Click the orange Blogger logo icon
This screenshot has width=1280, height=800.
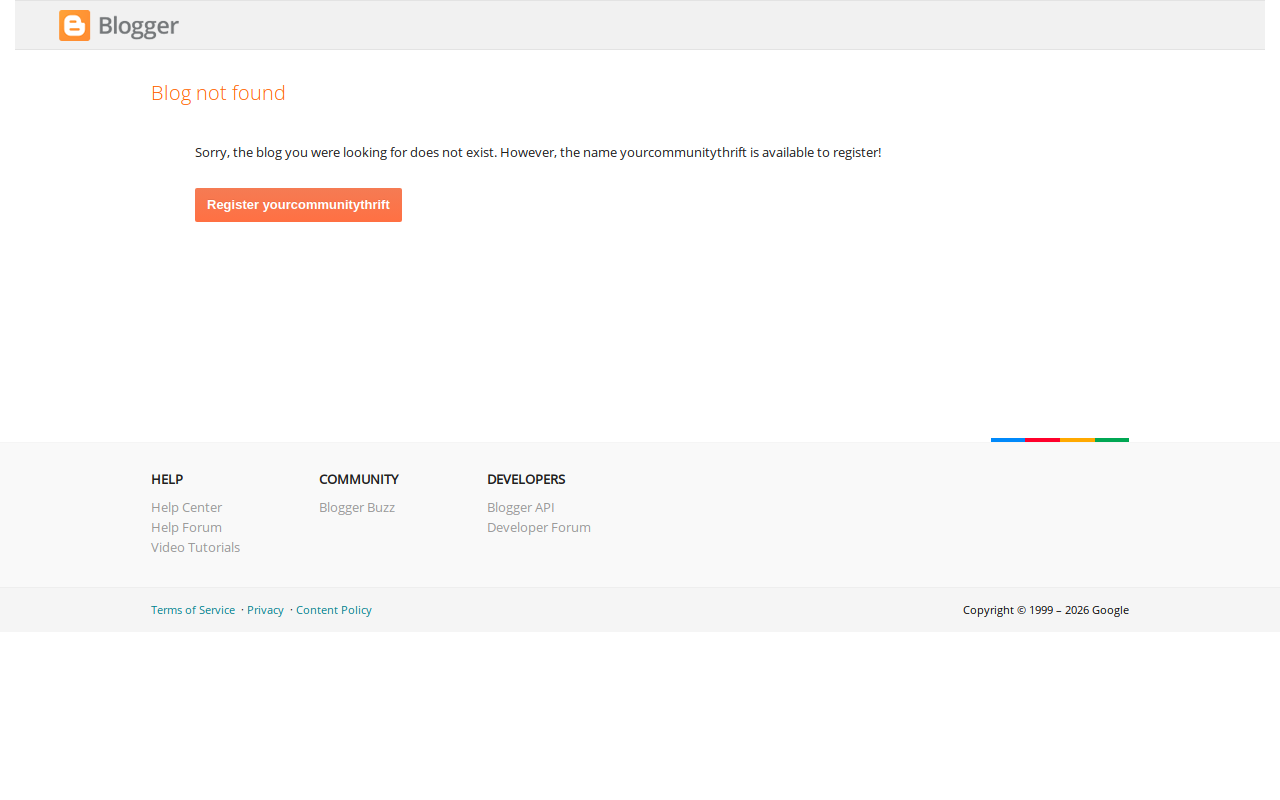coord(74,26)
